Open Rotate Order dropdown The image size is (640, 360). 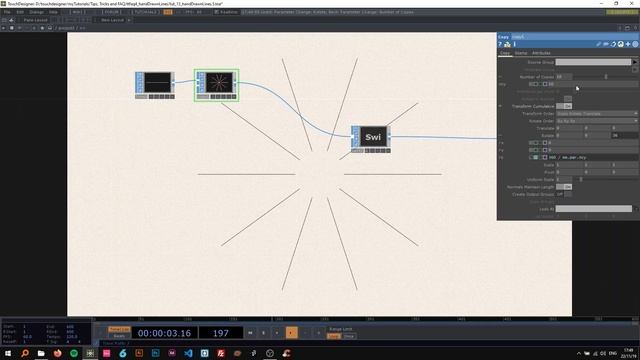pyautogui.click(x=597, y=121)
